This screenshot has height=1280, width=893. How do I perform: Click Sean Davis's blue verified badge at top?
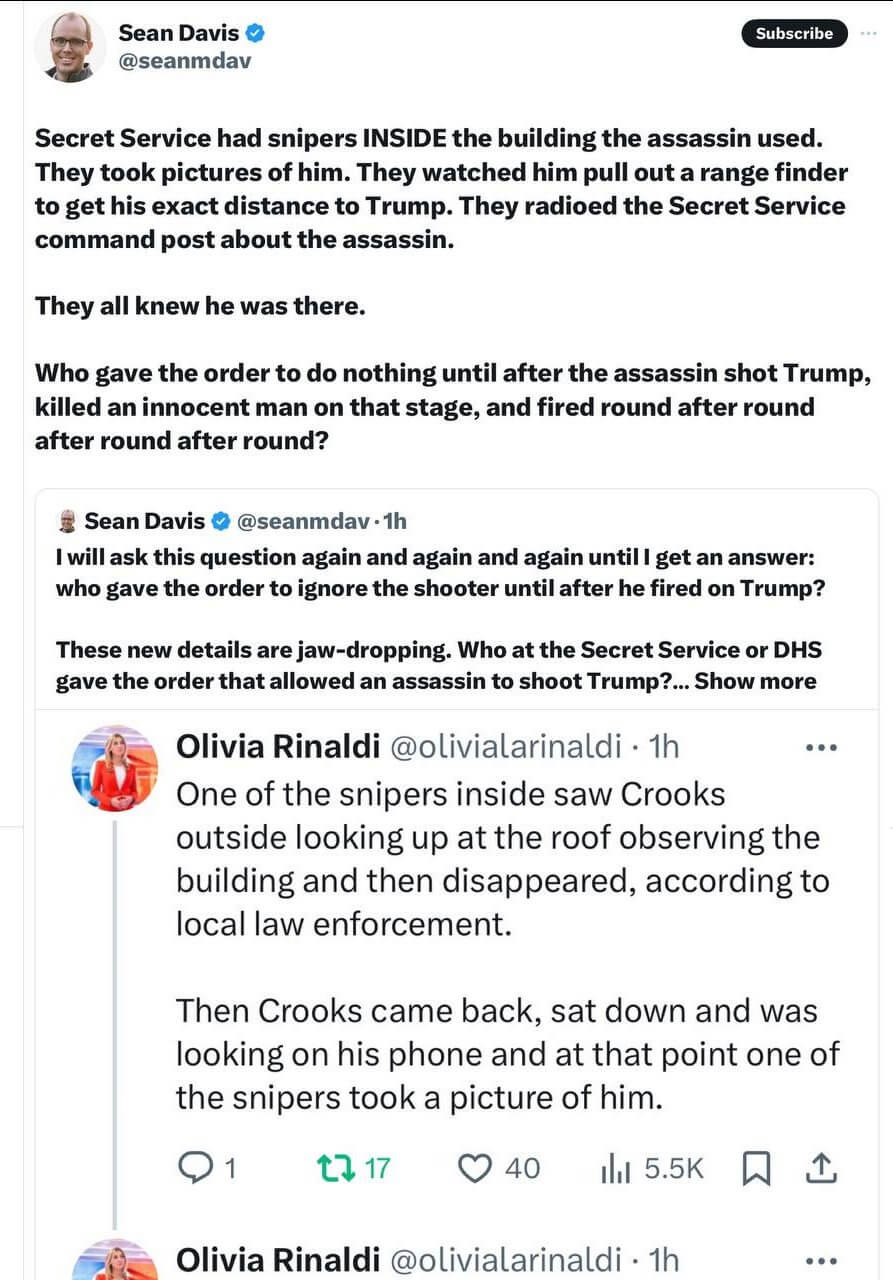[256, 33]
